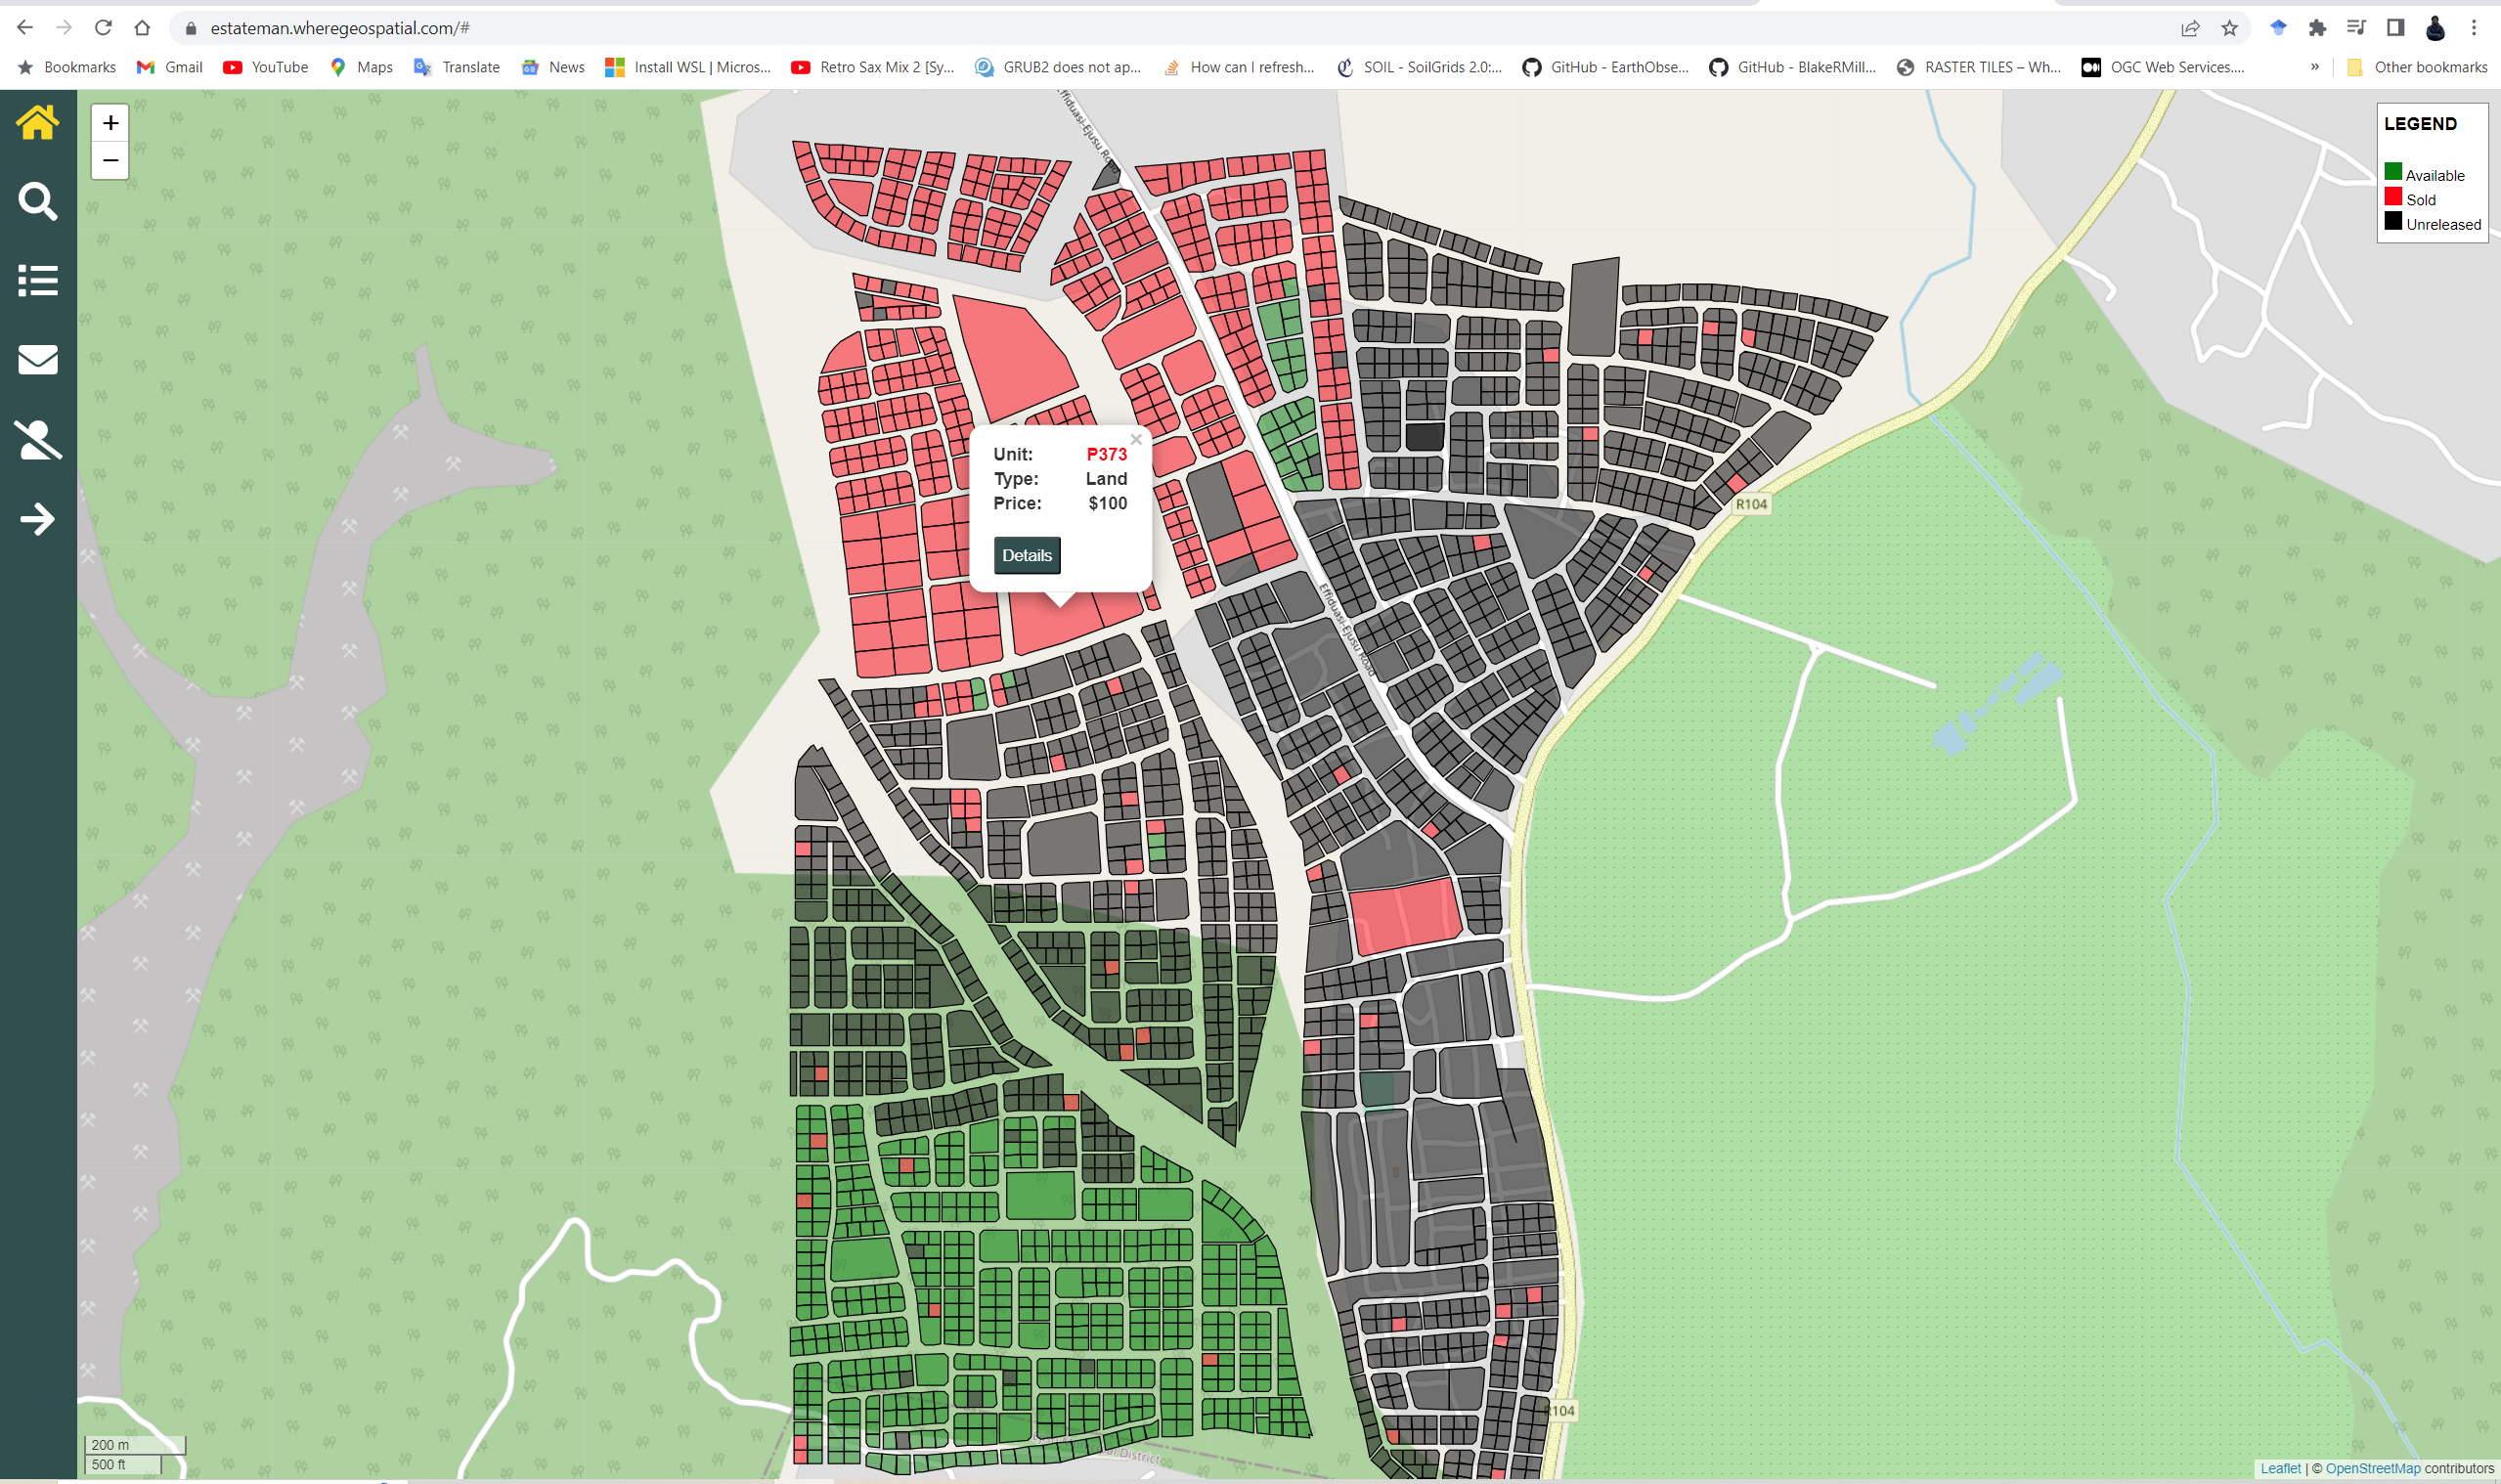This screenshot has width=2501, height=1484.
Task: Open the list view icon in sidebar
Action: click(x=37, y=280)
